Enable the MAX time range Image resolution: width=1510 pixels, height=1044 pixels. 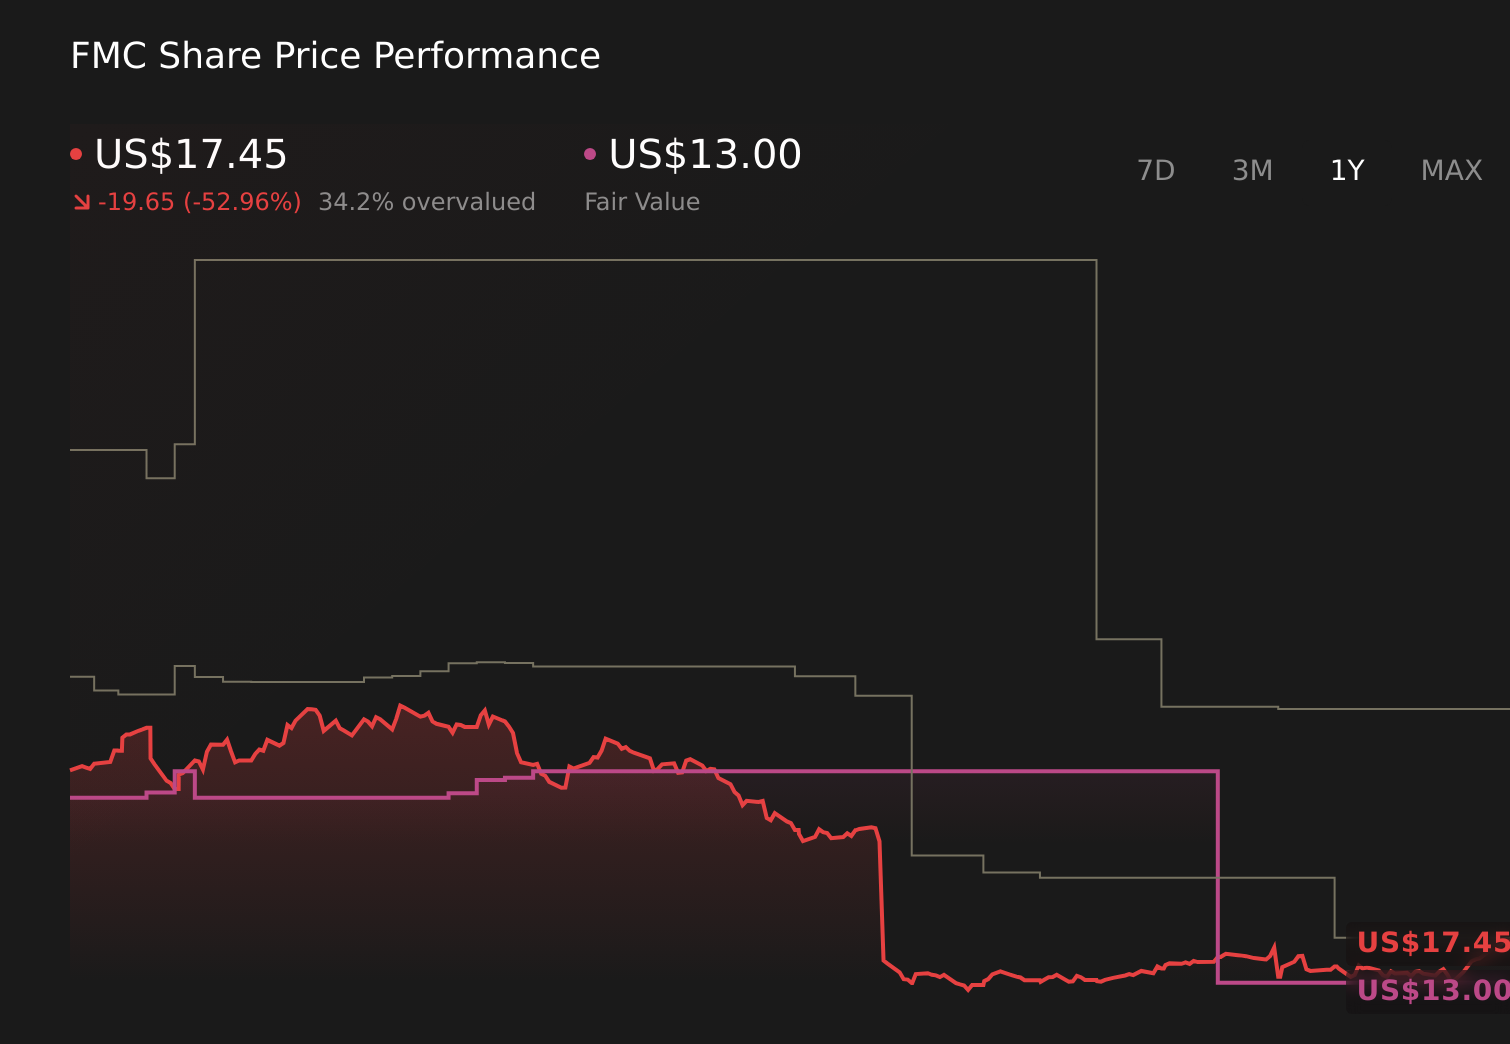[x=1450, y=170]
